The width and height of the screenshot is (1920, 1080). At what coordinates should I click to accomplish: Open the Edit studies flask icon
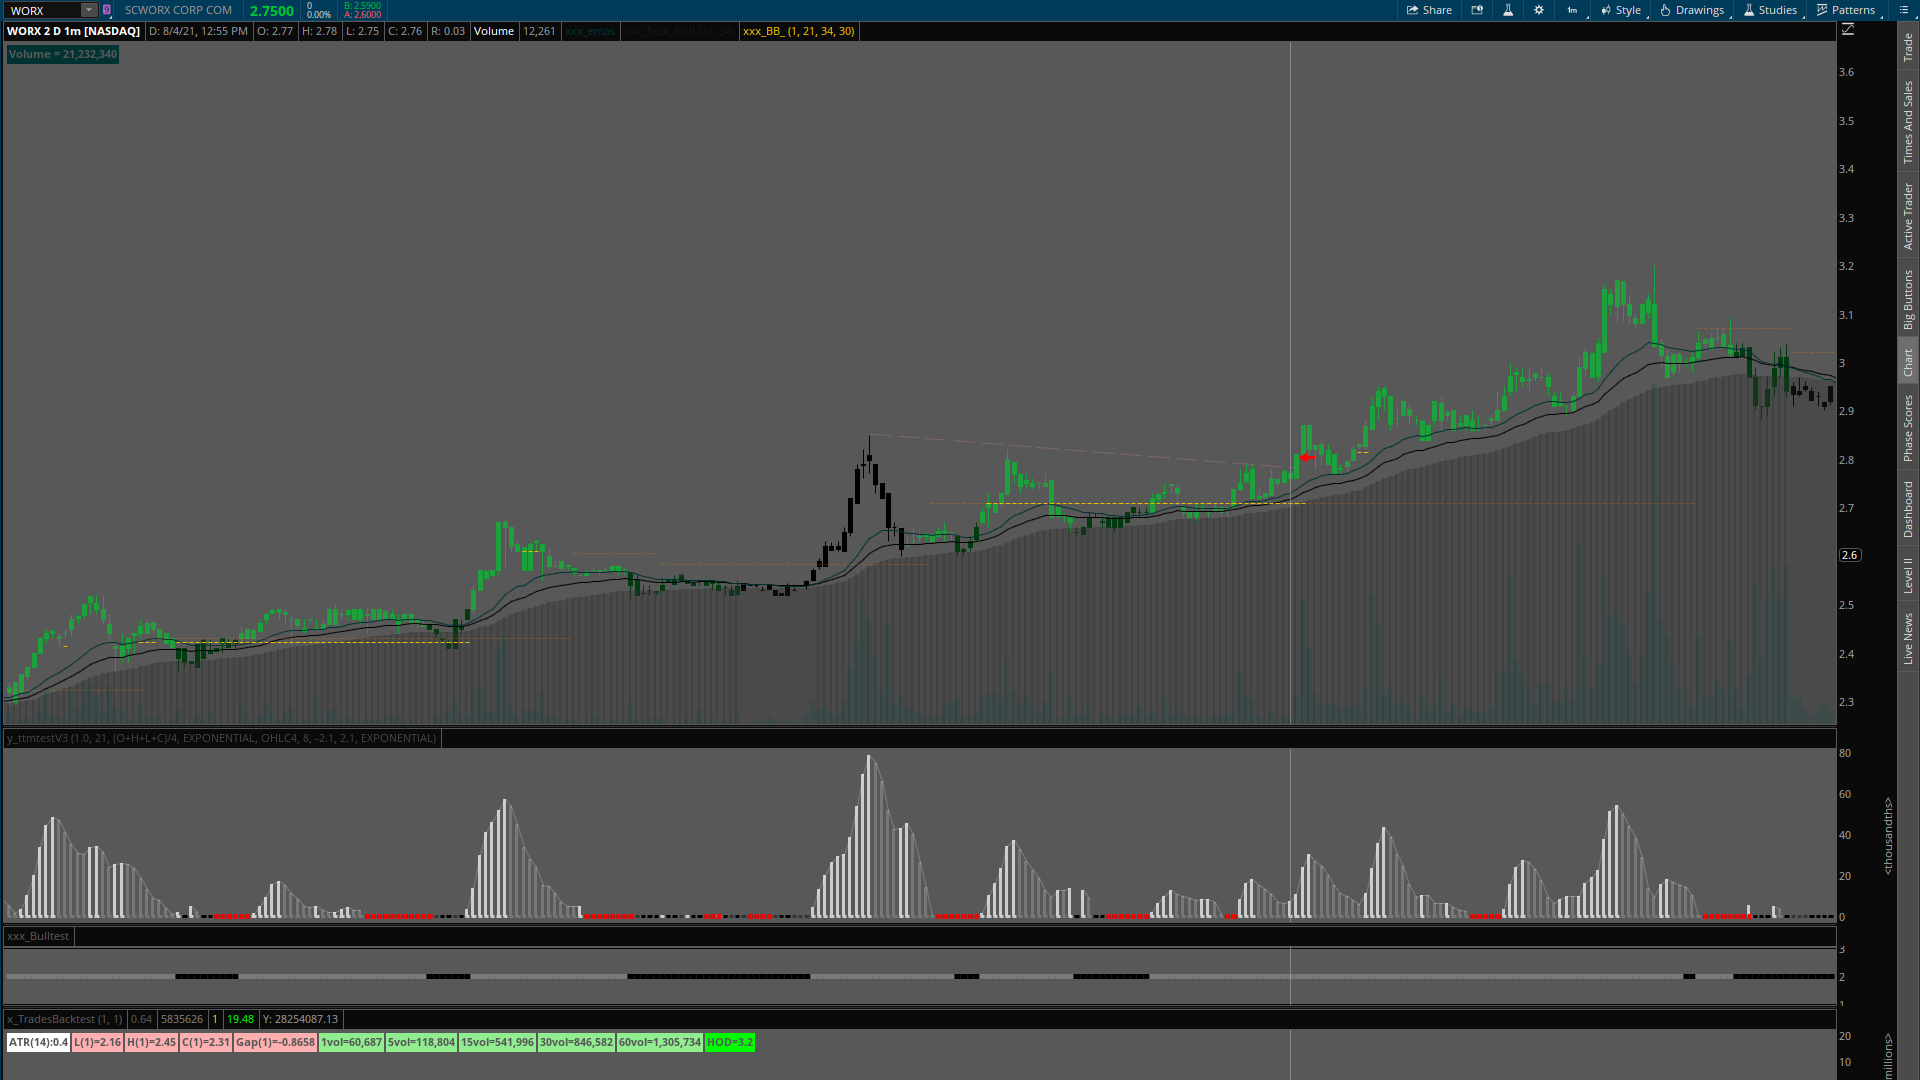tap(1508, 10)
